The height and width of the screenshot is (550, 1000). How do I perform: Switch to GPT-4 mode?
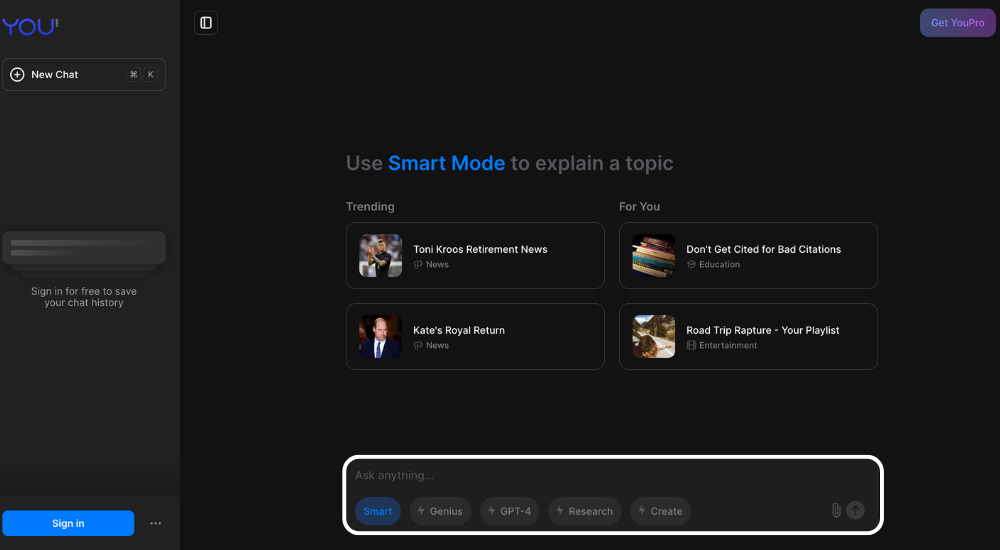coord(510,511)
